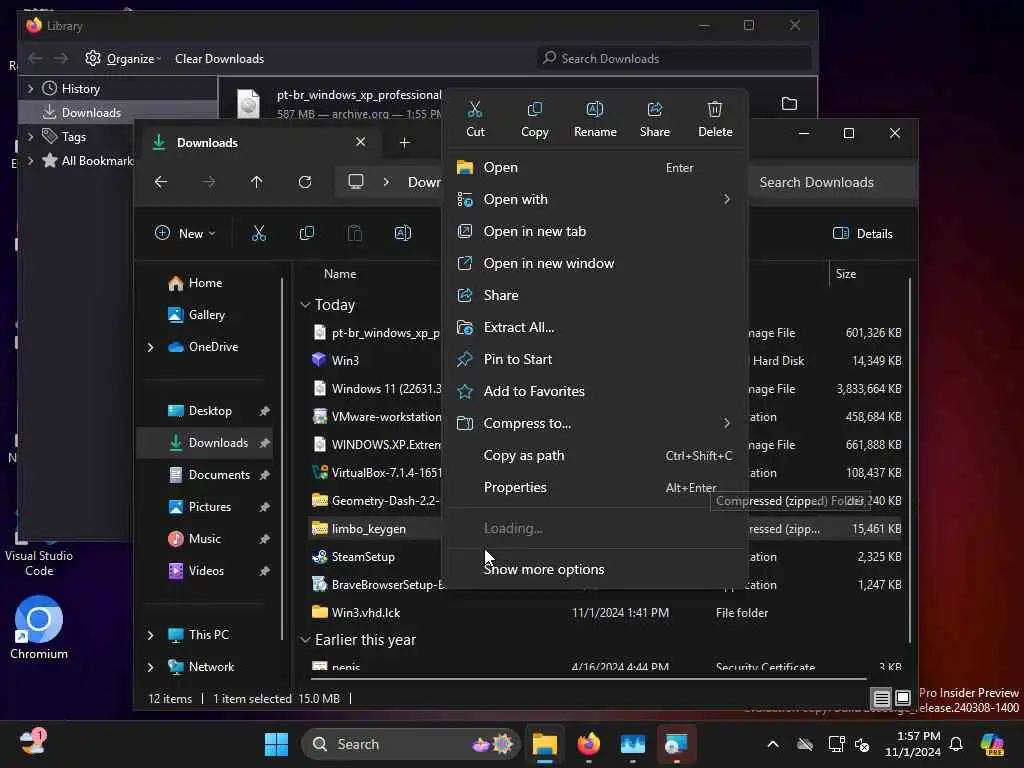The height and width of the screenshot is (768, 1024).
Task: Open Properties from context menu
Action: point(596,487)
